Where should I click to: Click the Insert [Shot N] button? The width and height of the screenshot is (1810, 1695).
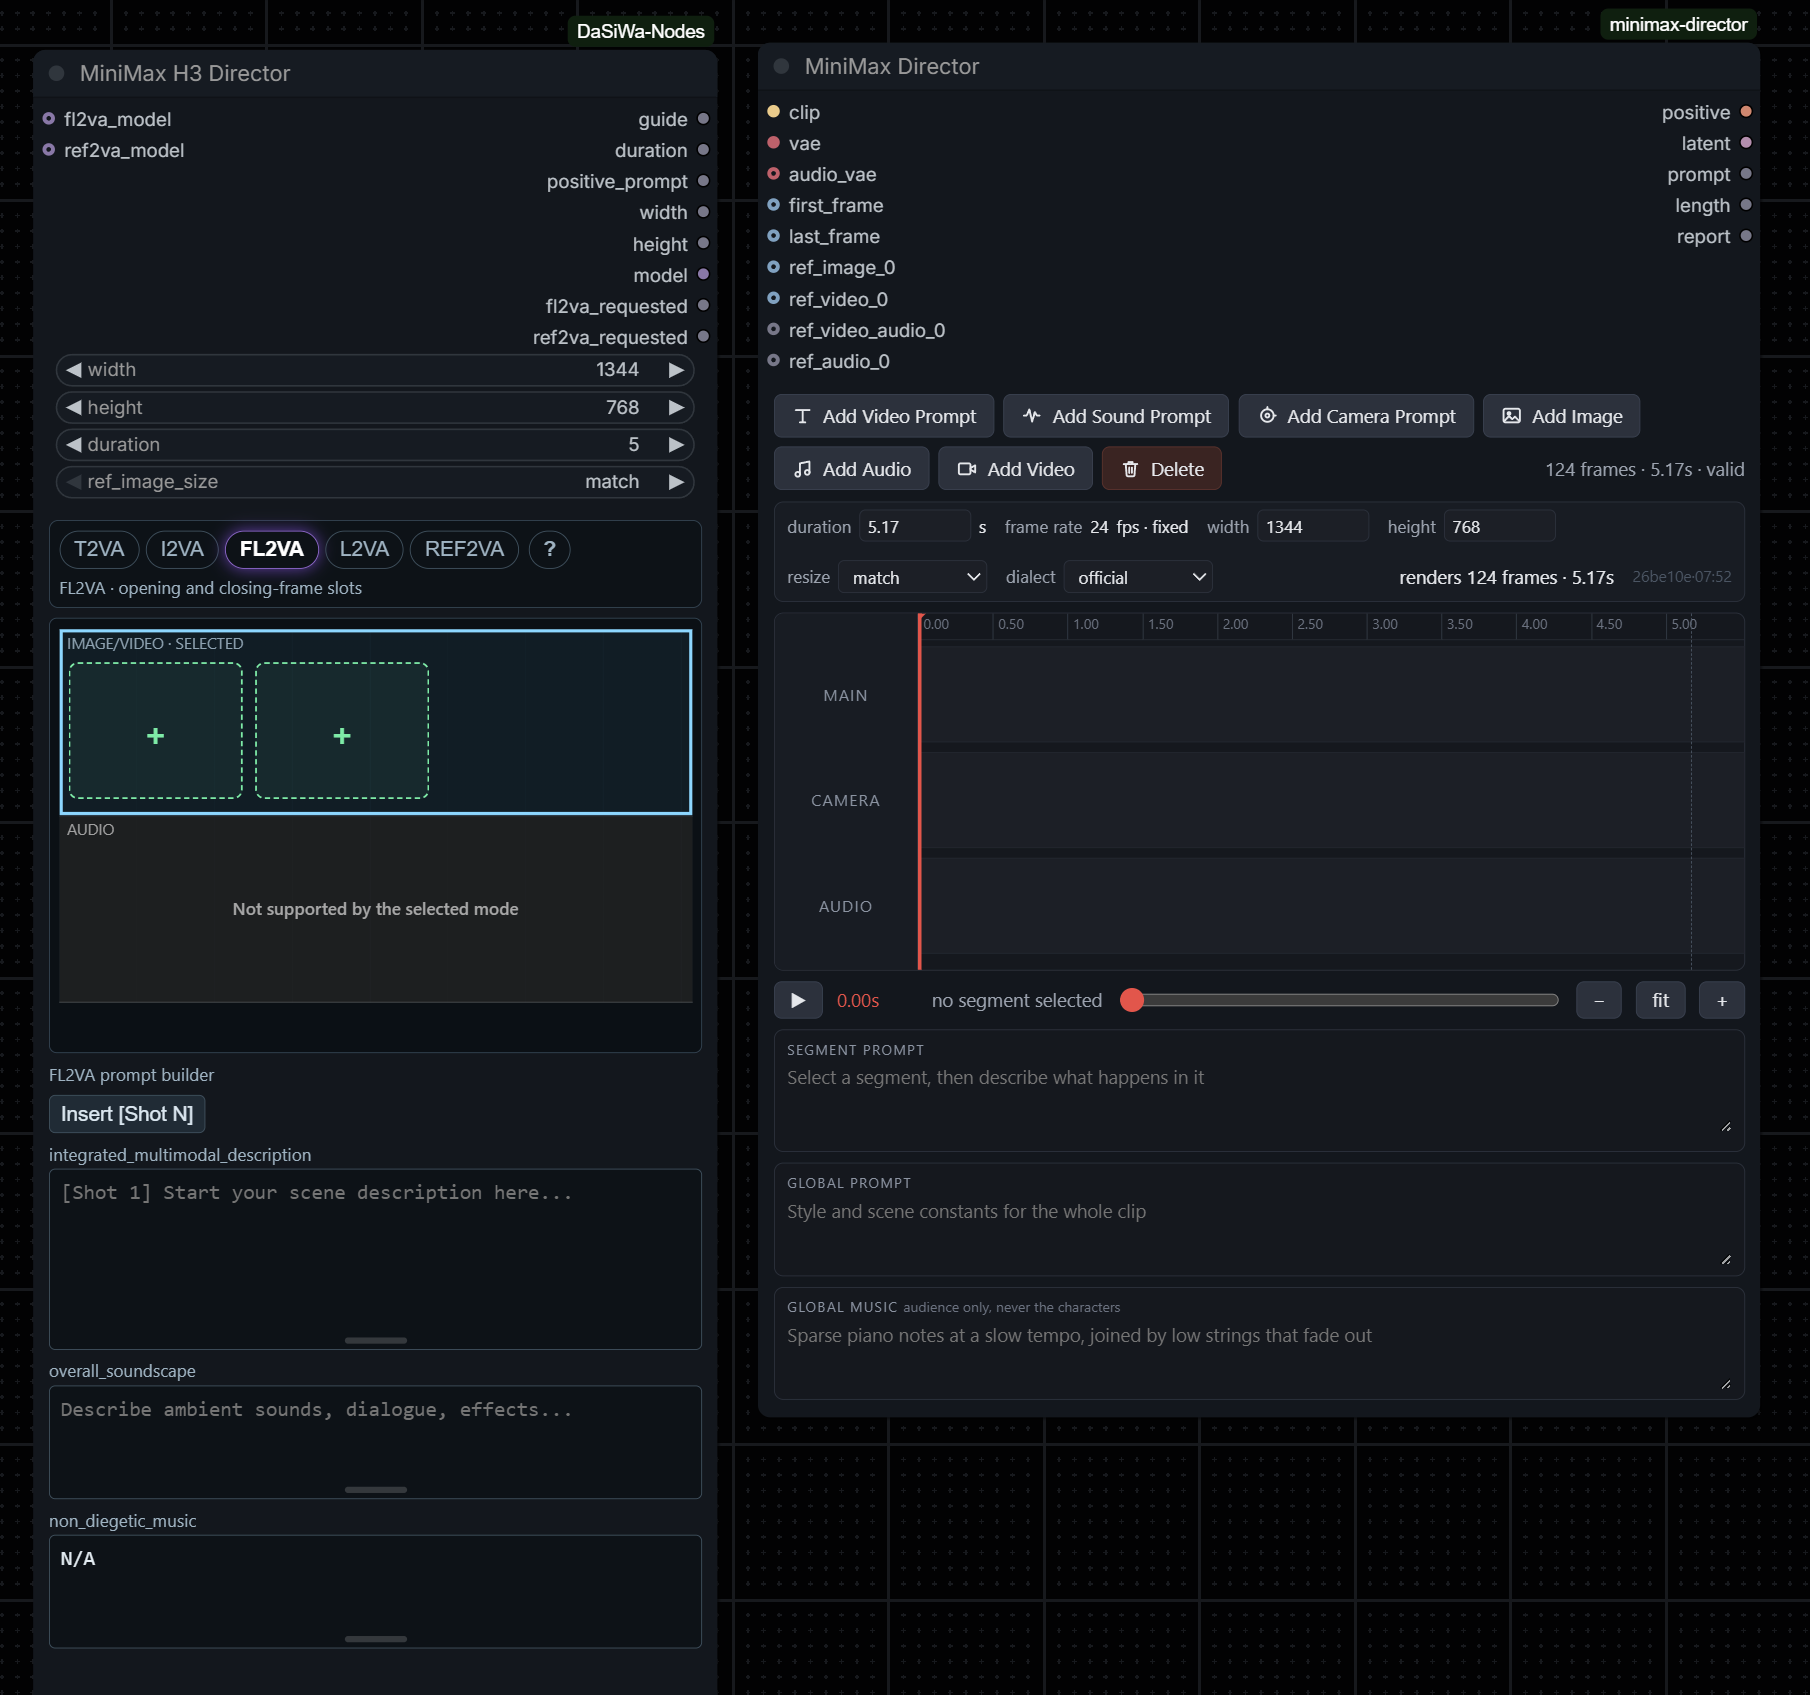click(x=127, y=1114)
